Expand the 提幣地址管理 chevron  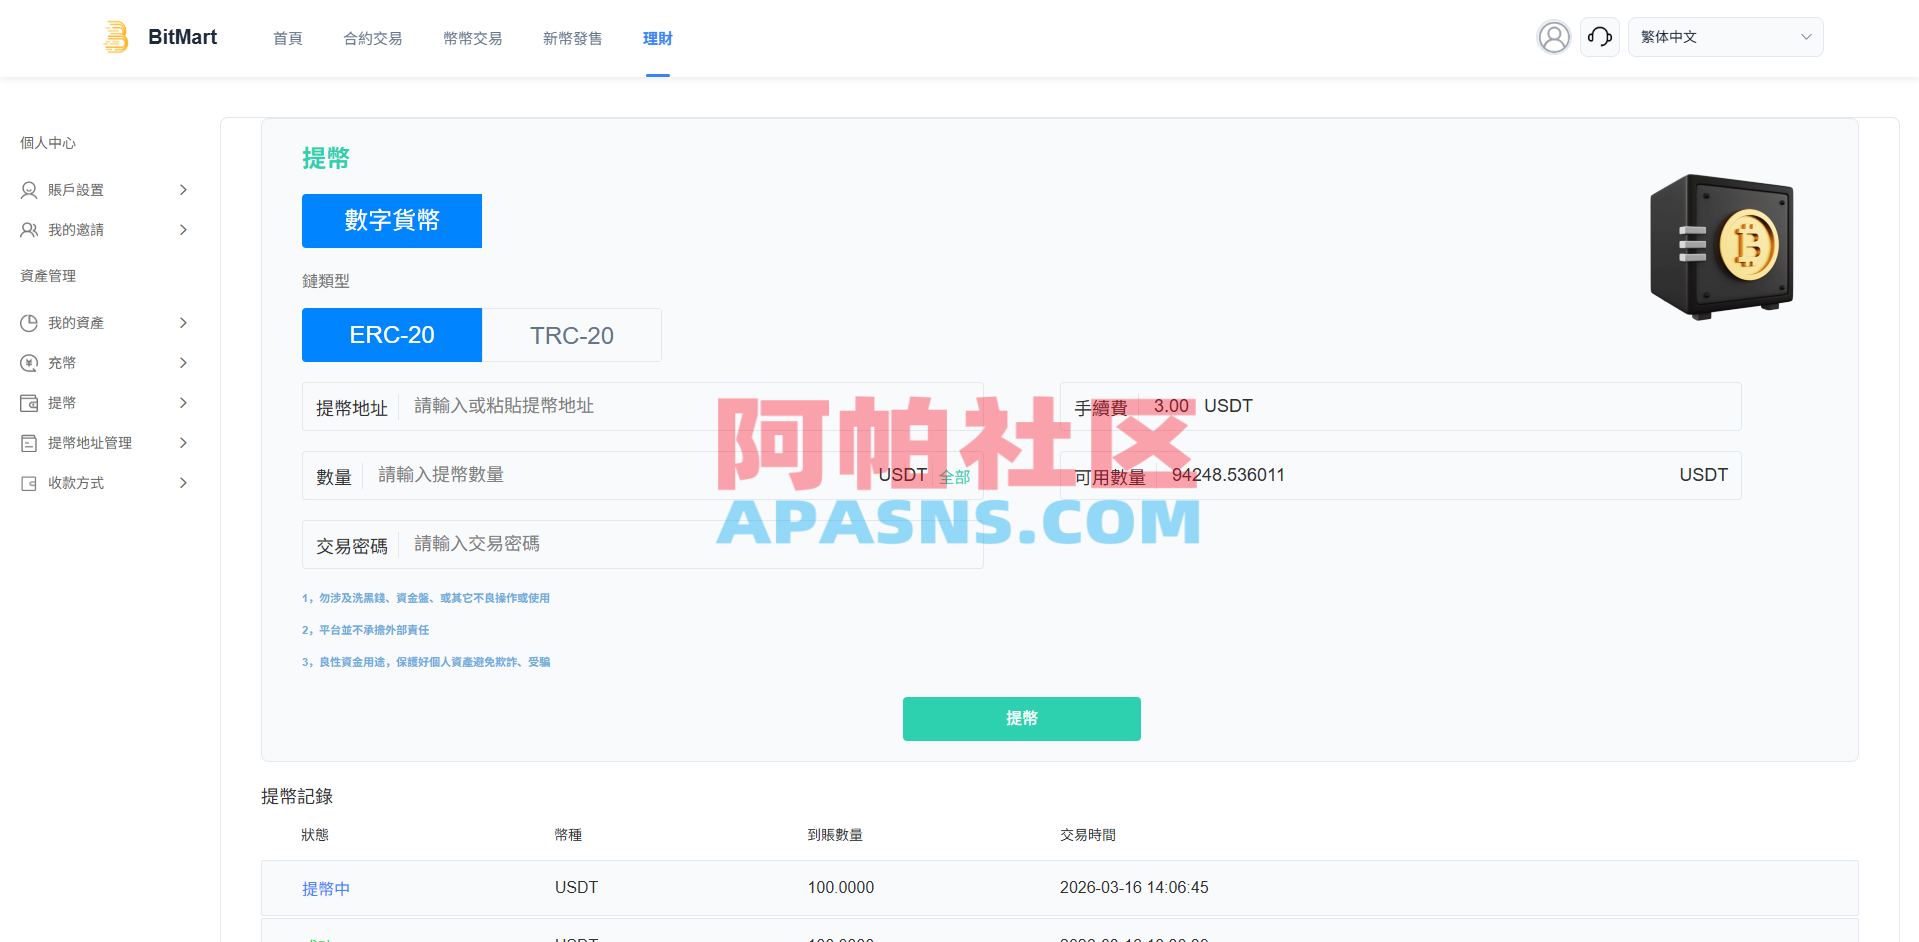[183, 443]
